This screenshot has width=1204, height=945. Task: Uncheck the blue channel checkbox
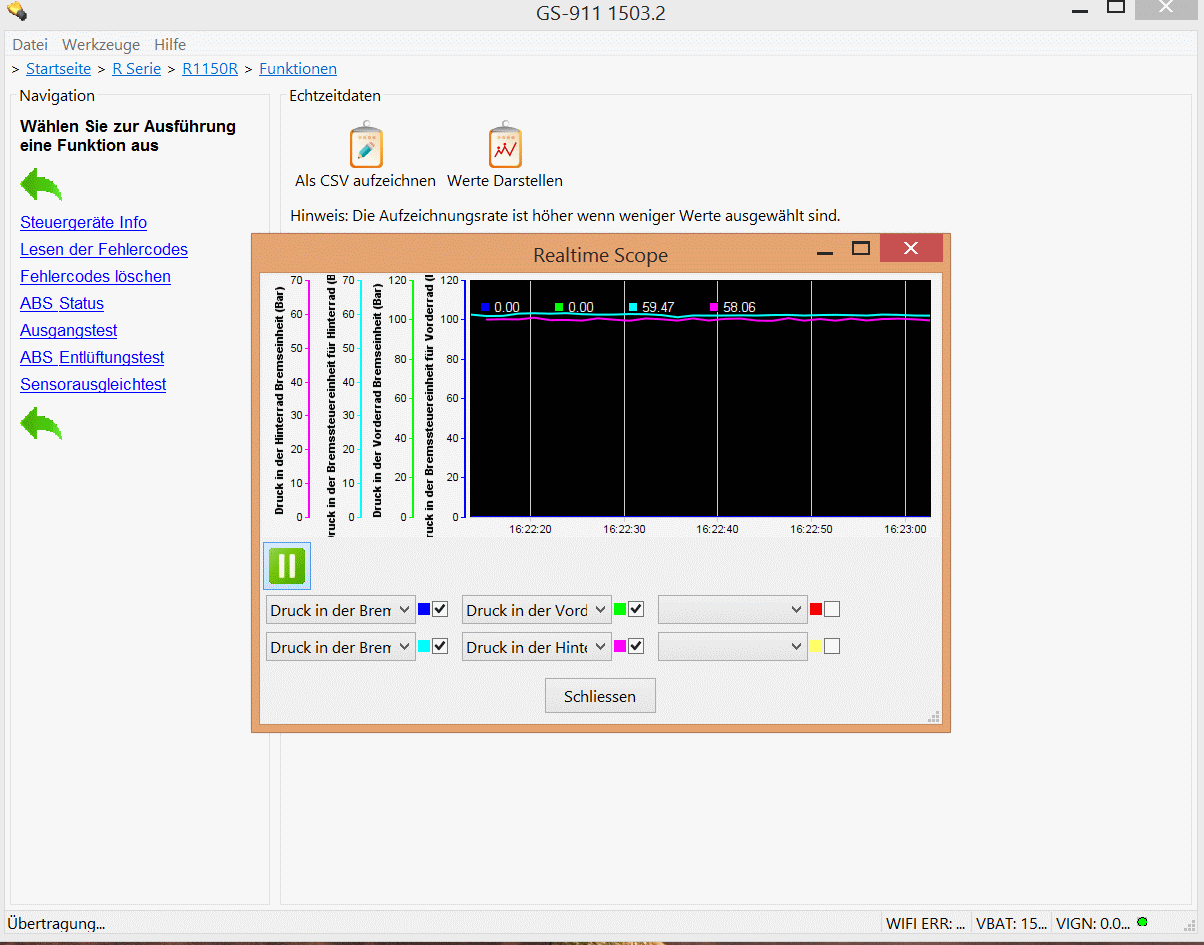[x=440, y=609]
